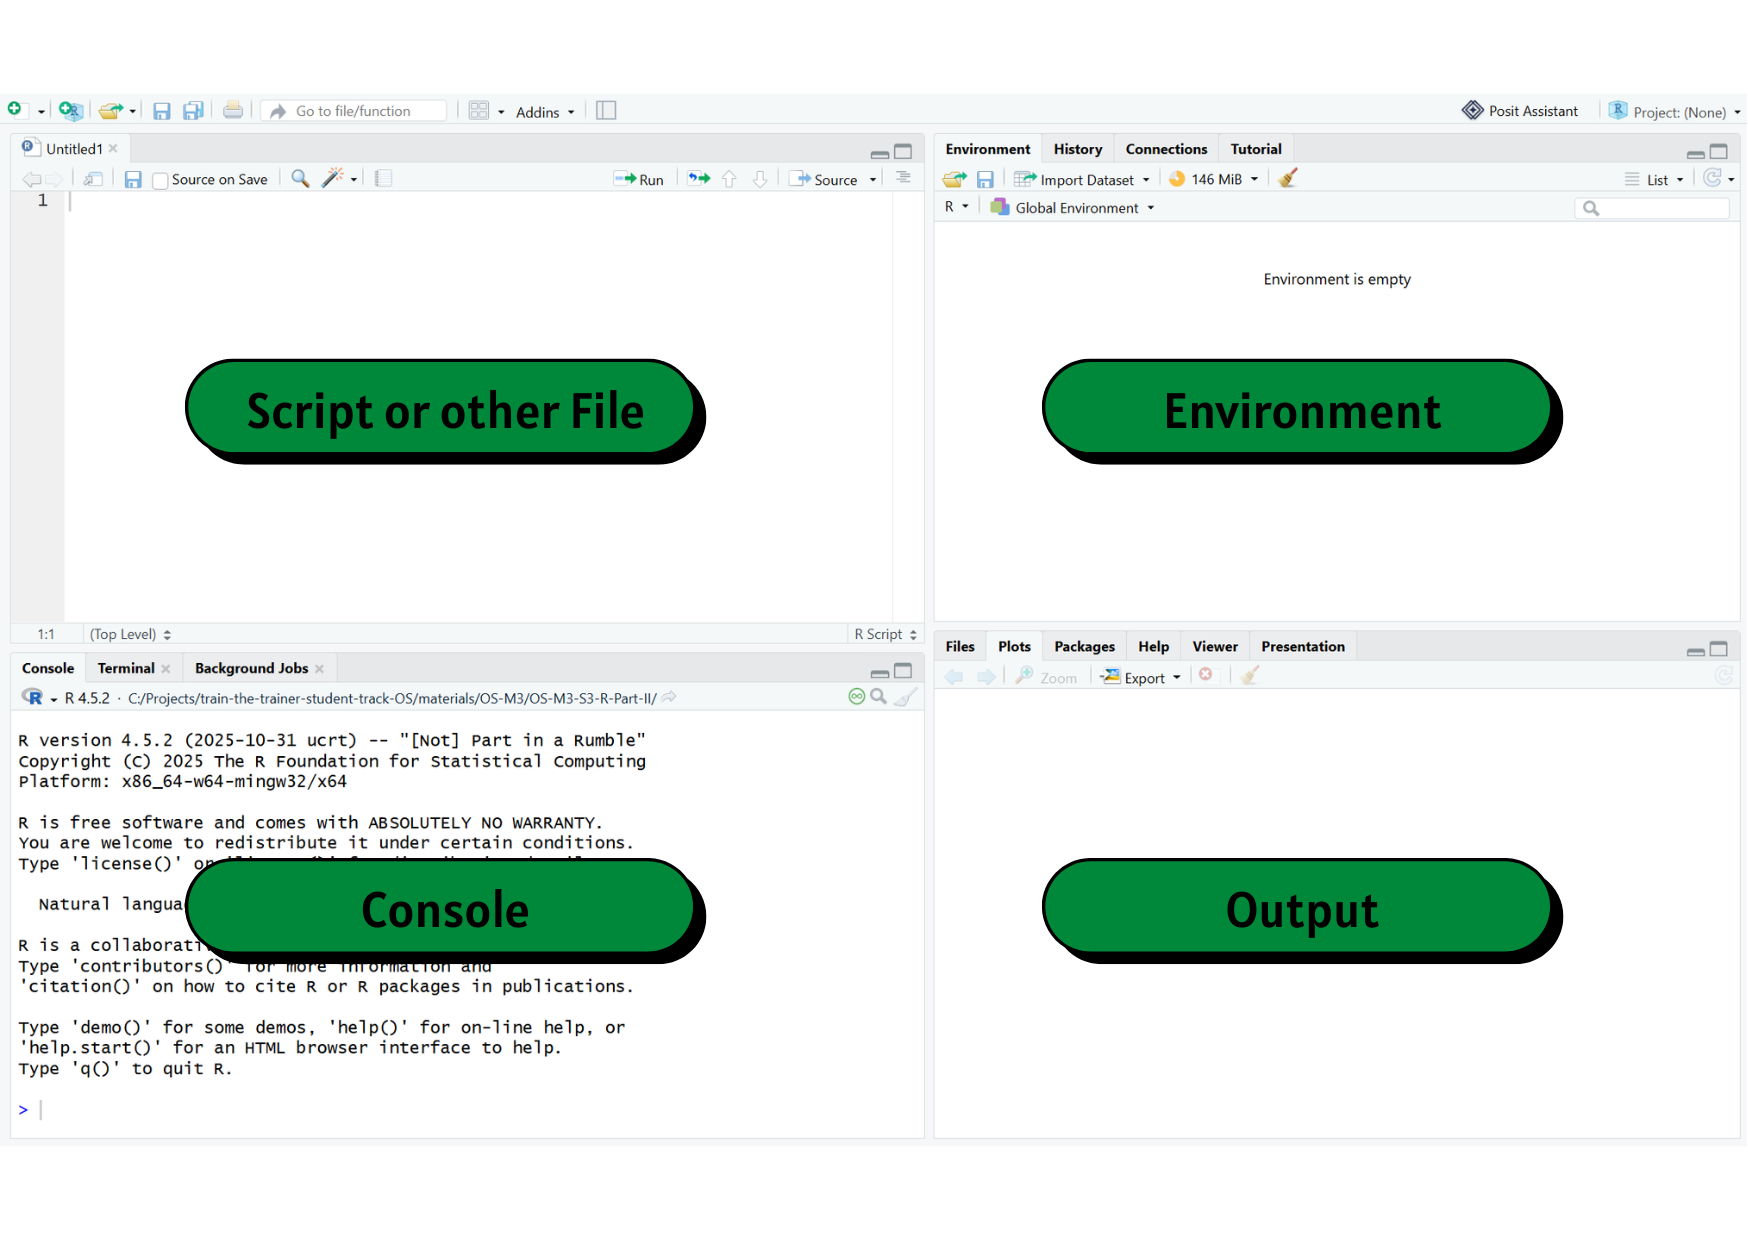The height and width of the screenshot is (1240, 1748).
Task: Open the Packages tab
Action: point(1084,647)
